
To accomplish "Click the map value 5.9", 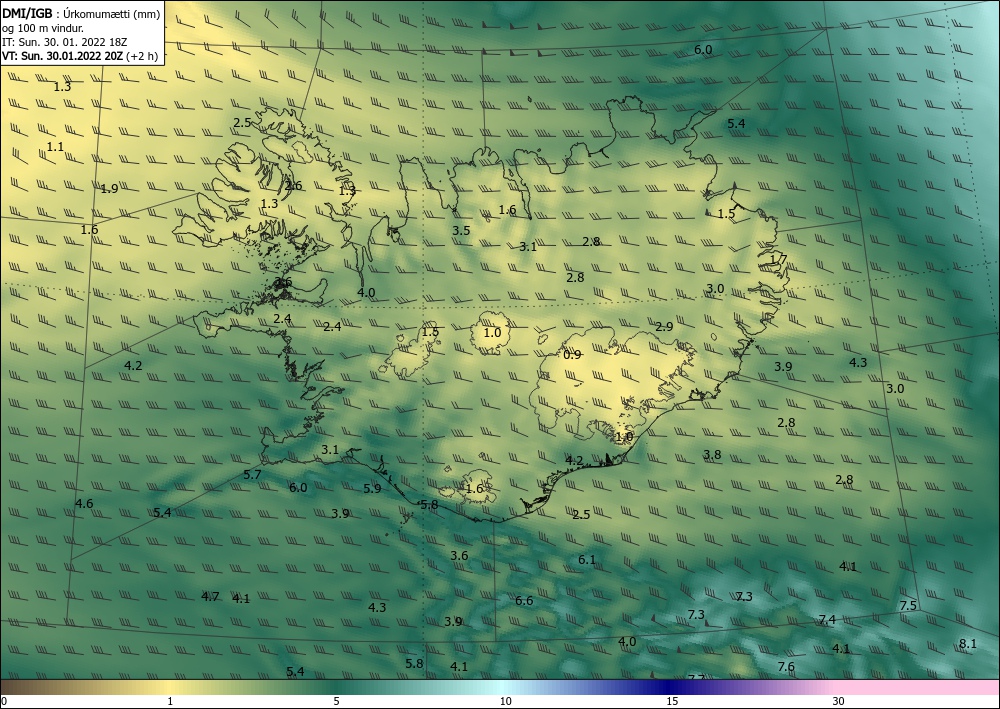I will tap(372, 488).
